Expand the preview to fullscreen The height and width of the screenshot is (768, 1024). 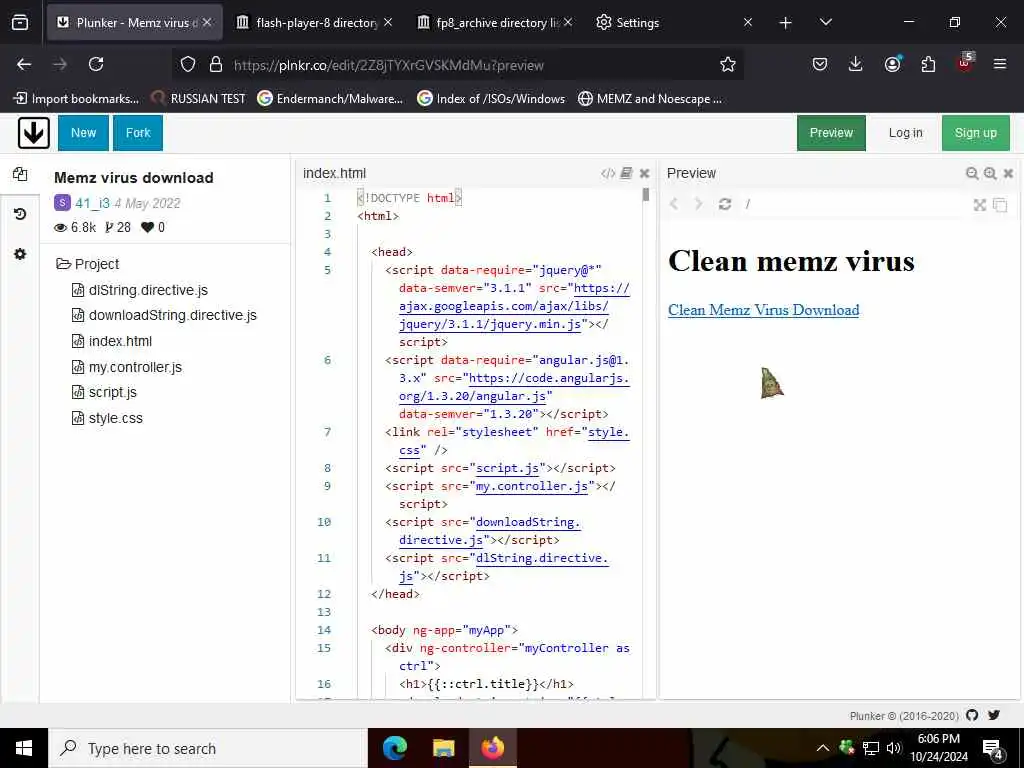pyautogui.click(x=980, y=205)
